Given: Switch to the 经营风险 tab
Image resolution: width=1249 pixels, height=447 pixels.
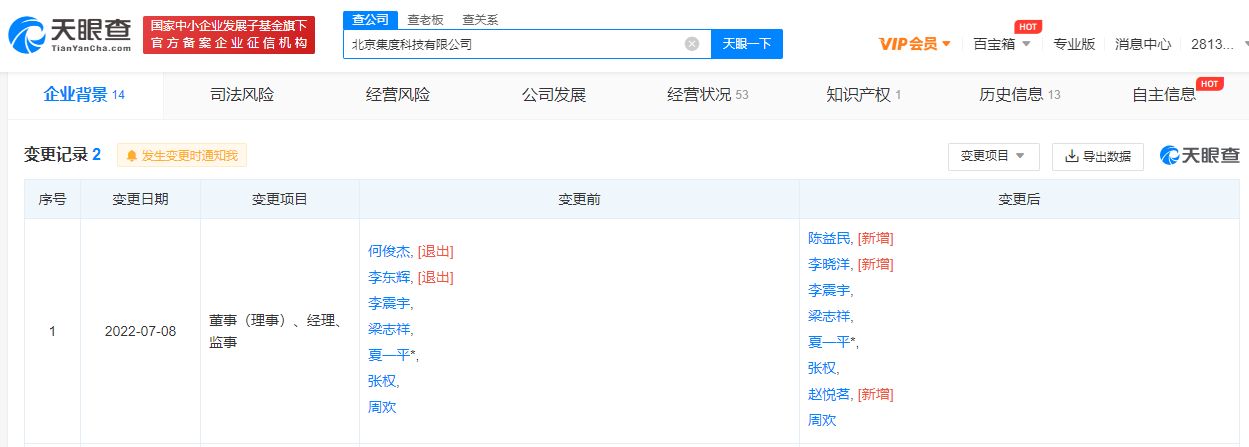Looking at the screenshot, I should click(398, 95).
